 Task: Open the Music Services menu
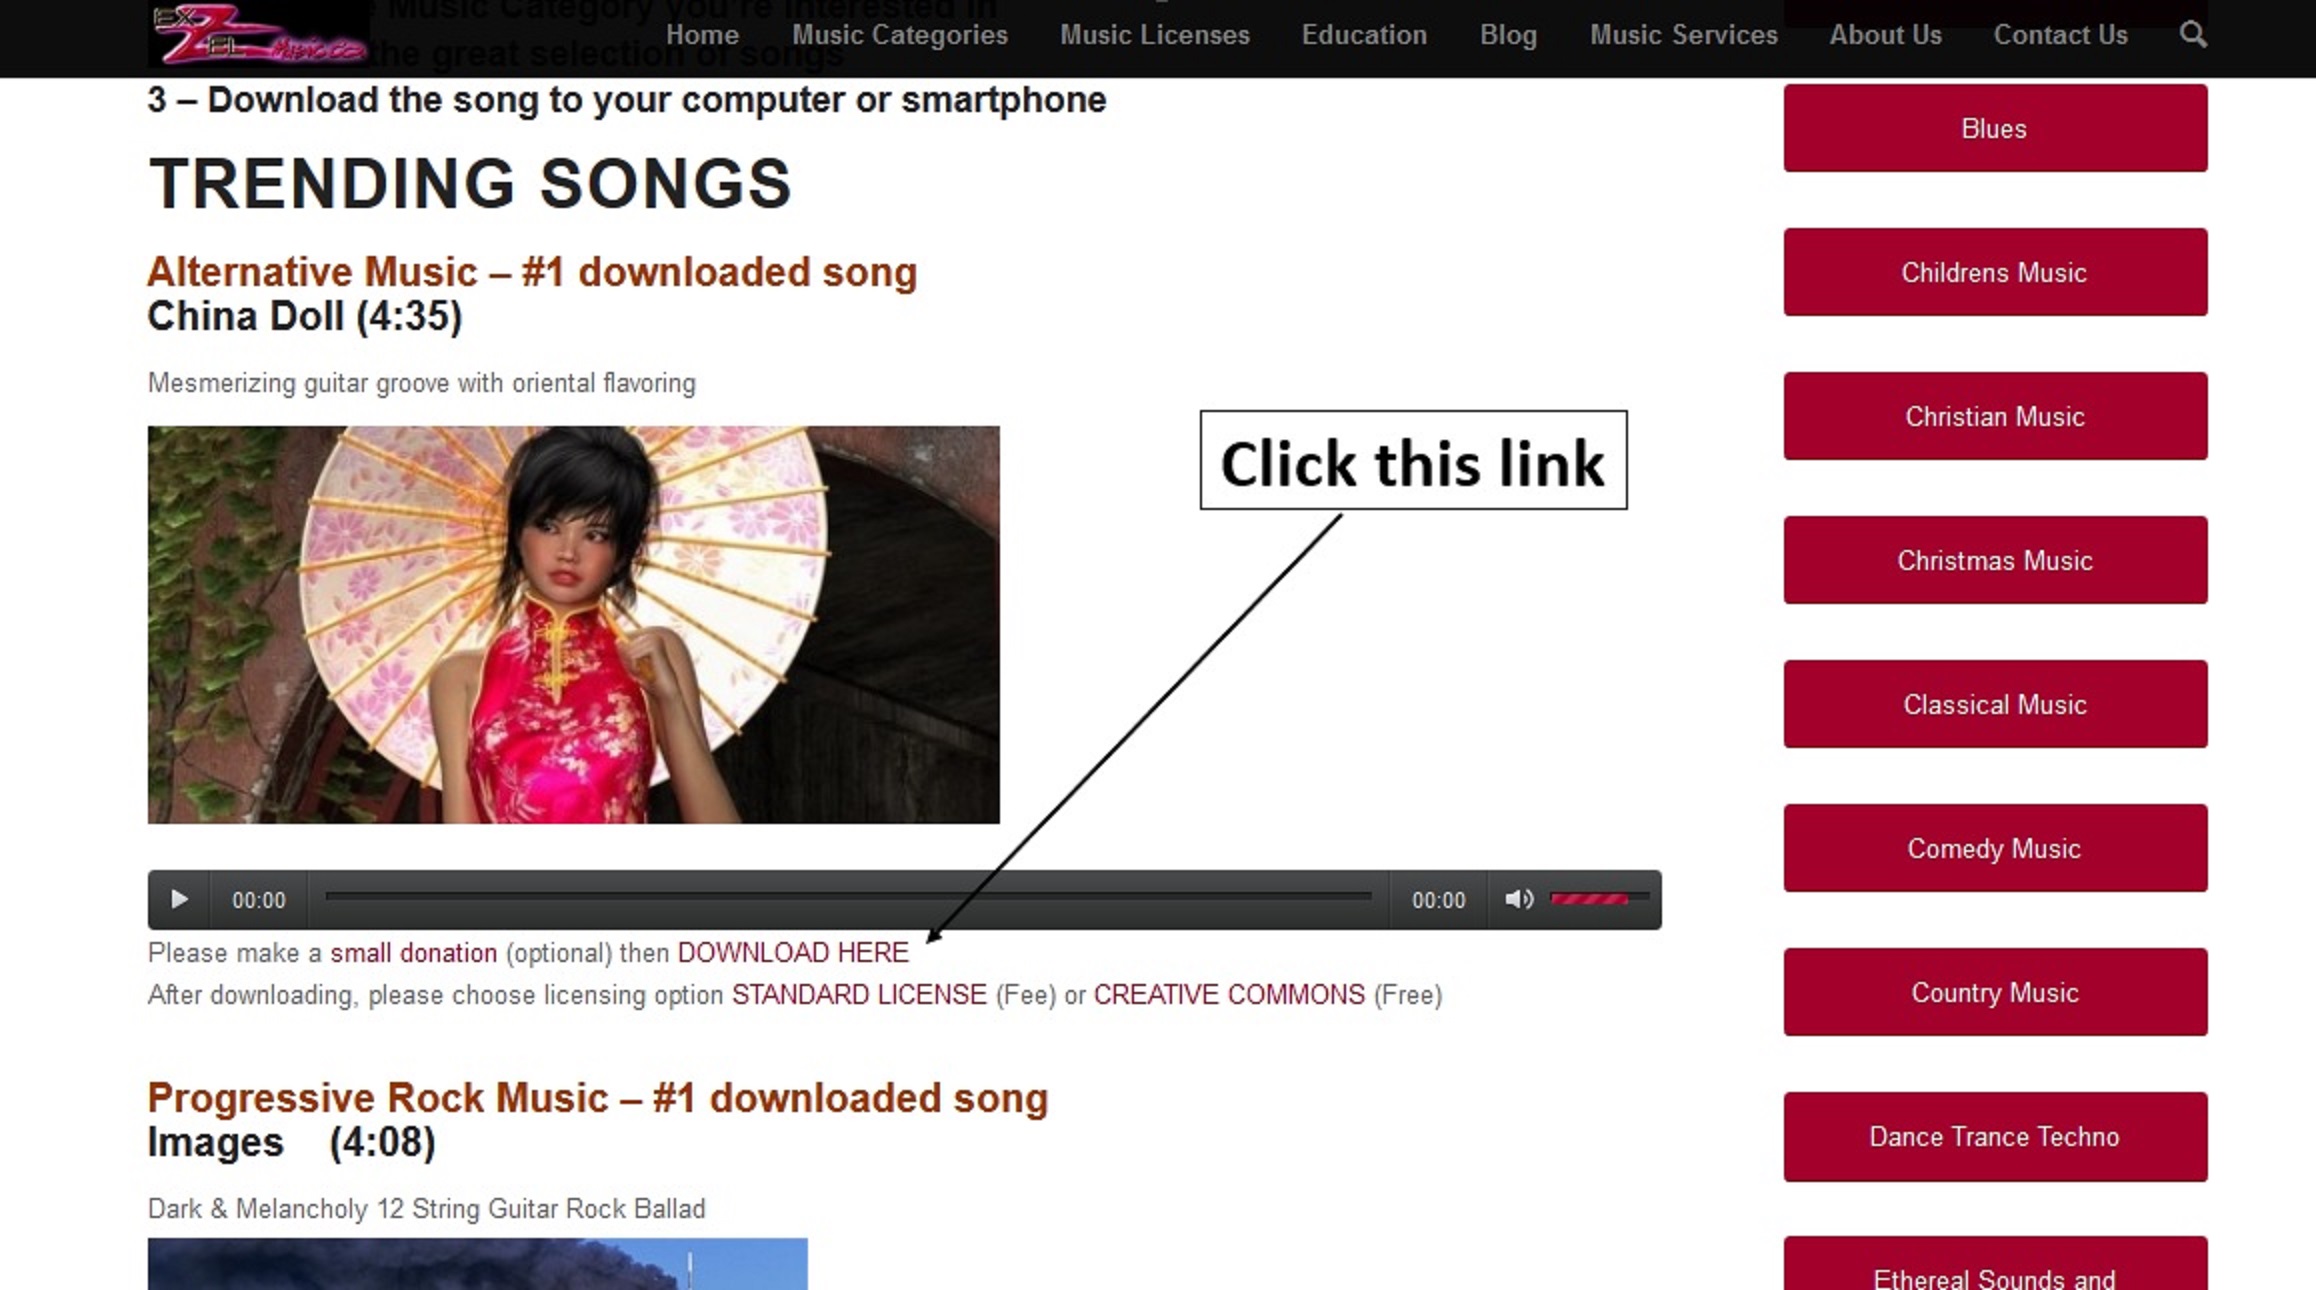tap(1683, 35)
